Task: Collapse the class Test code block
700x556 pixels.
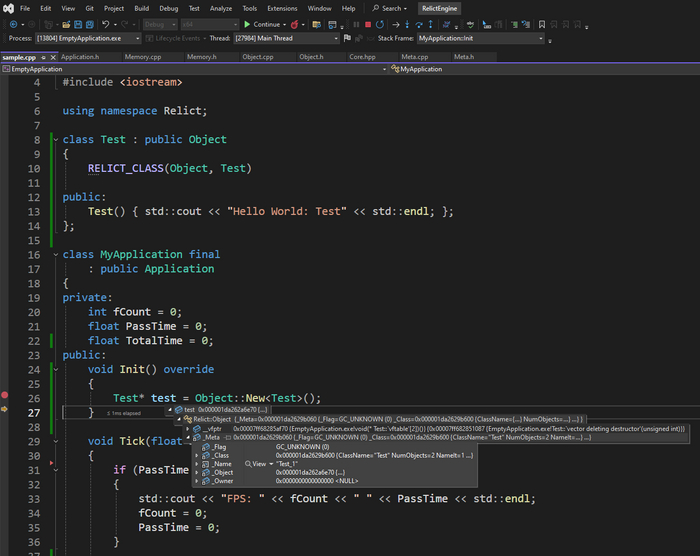Action: click(54, 140)
